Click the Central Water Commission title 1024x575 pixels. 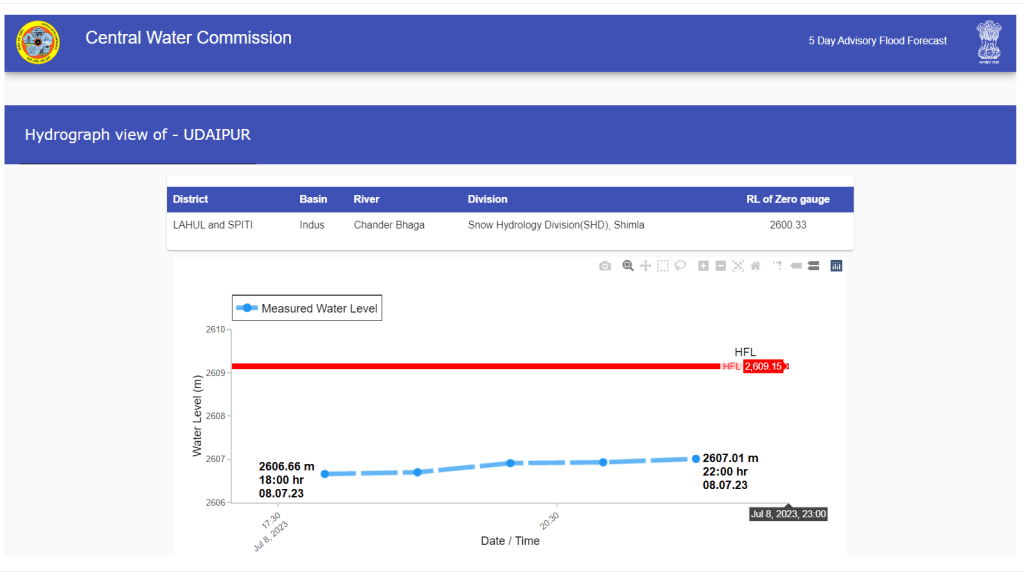pyautogui.click(x=188, y=38)
